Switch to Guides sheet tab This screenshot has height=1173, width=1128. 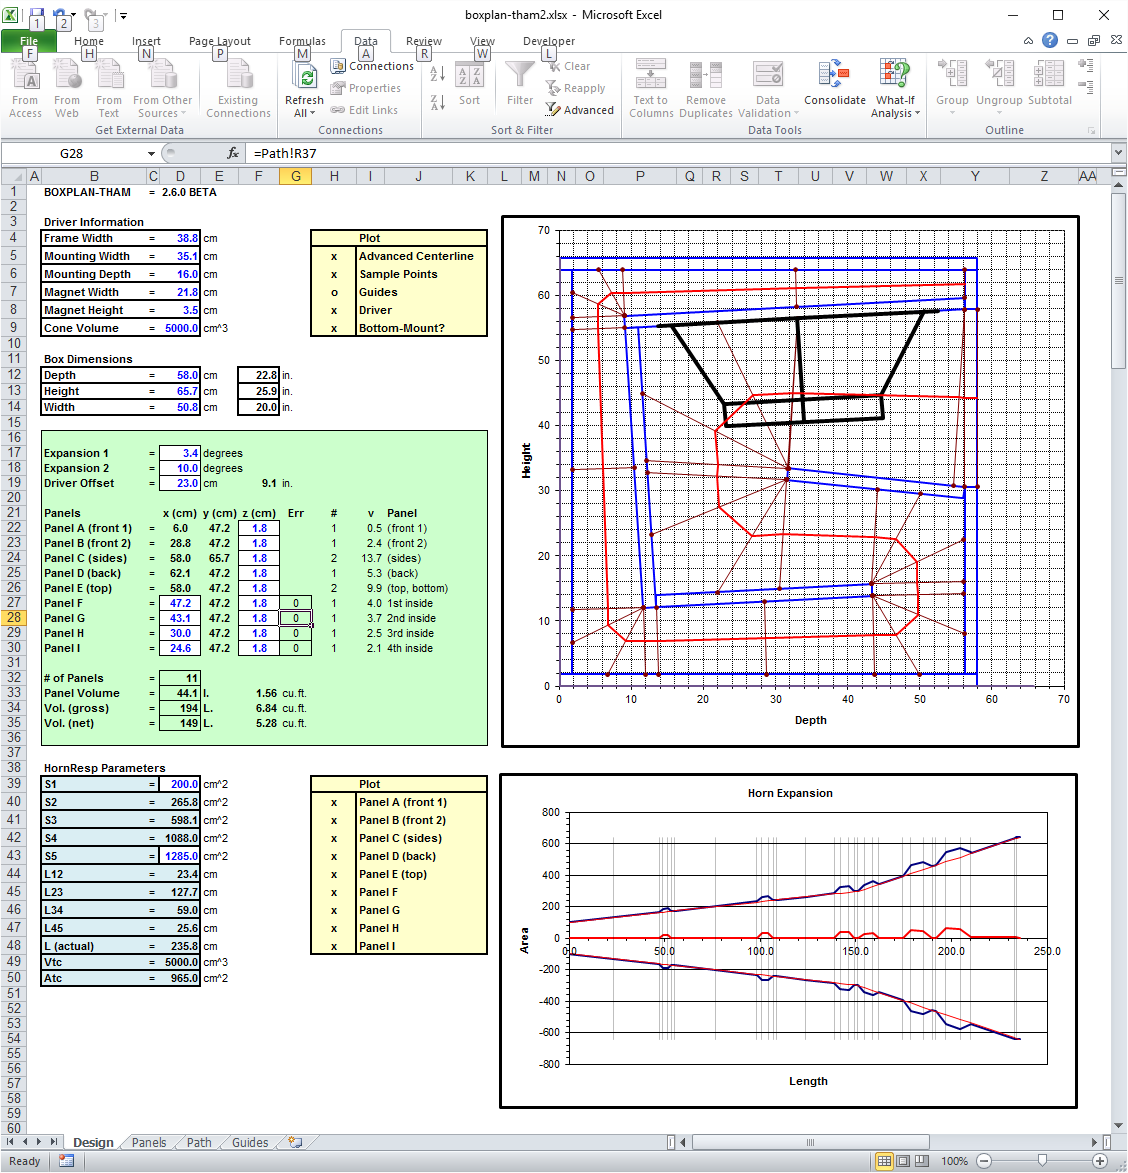250,1142
